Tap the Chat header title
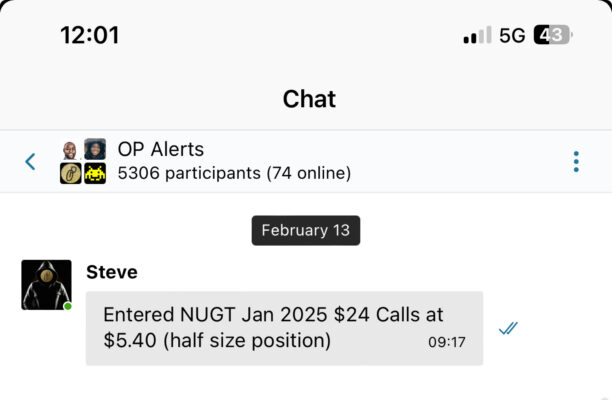The image size is (612, 400). pyautogui.click(x=309, y=99)
